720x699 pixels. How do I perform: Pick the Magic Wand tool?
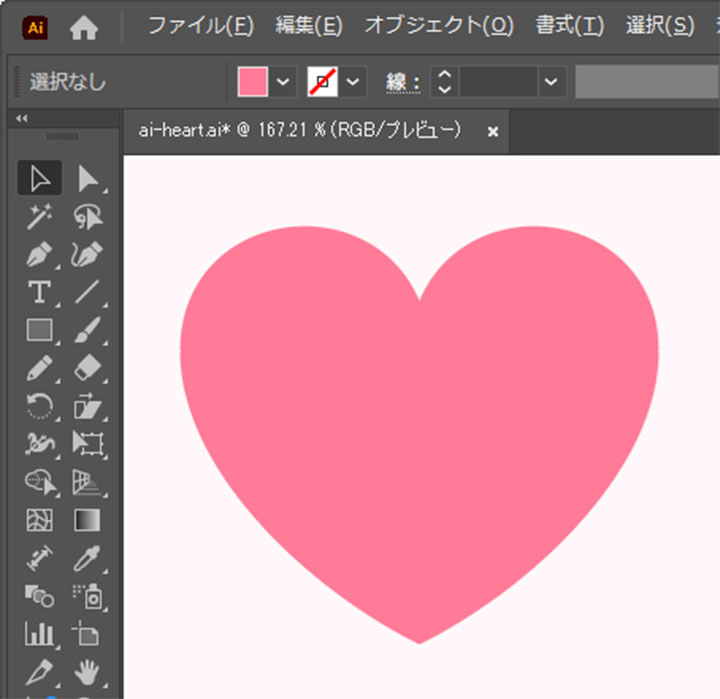point(39,216)
